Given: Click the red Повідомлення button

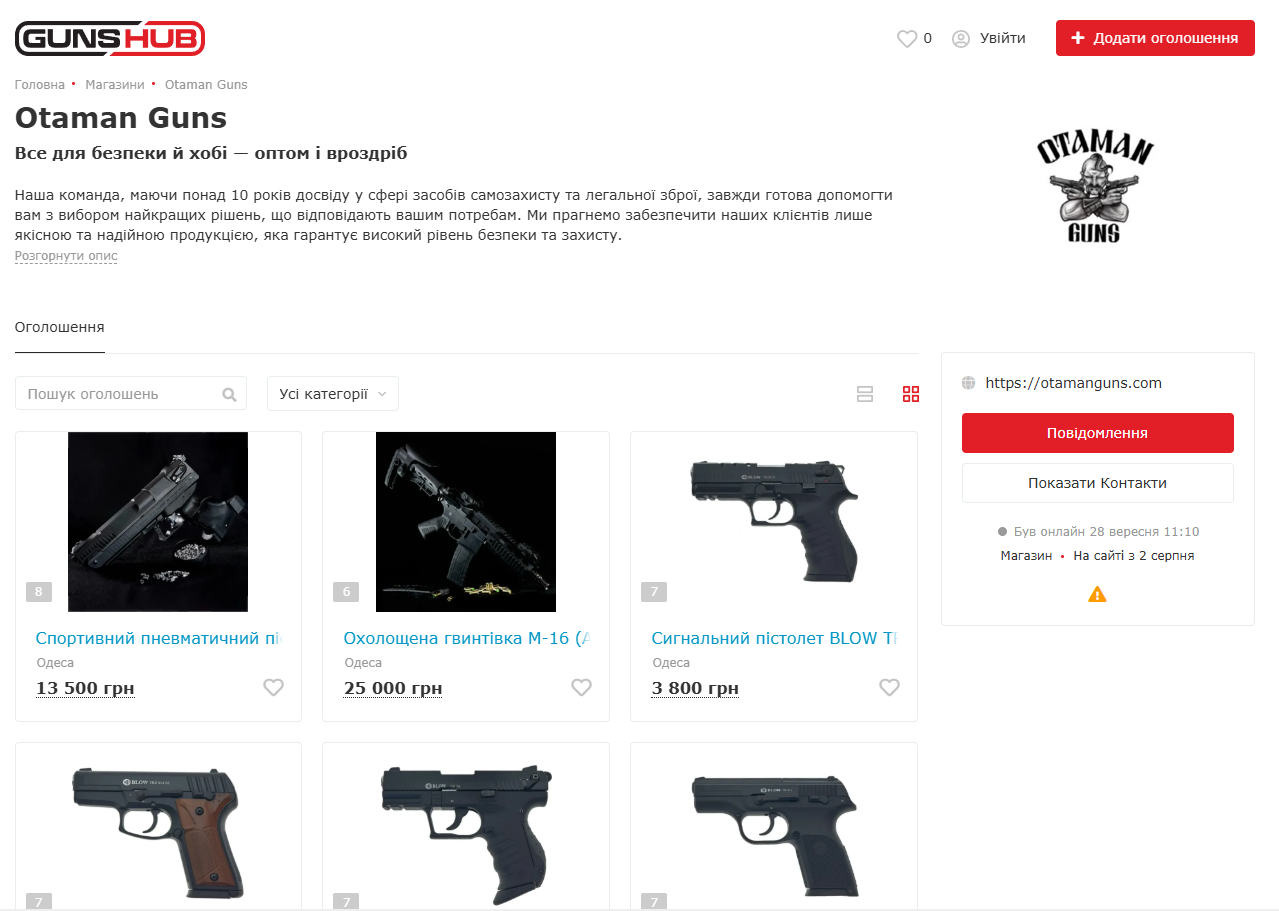Looking at the screenshot, I should [1097, 433].
